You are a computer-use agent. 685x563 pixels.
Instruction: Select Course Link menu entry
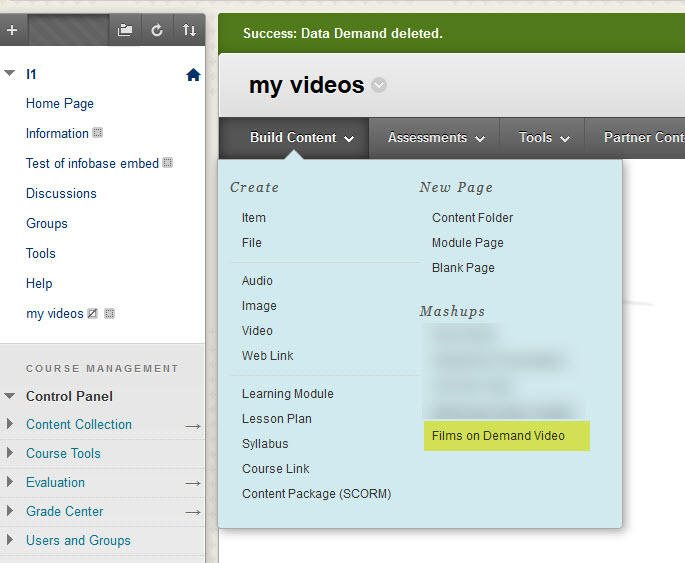[276, 468]
